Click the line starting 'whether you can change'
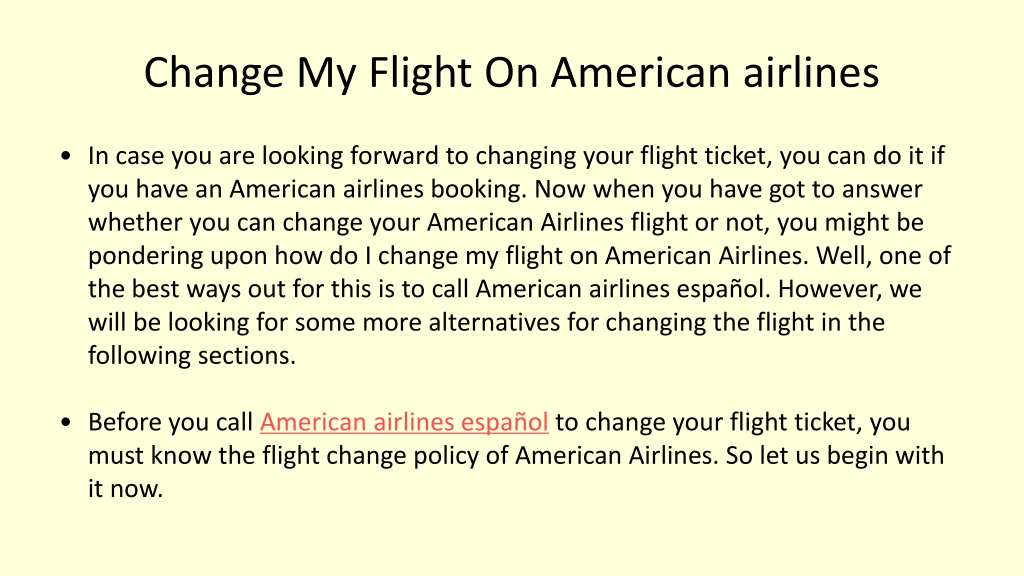 pos(505,223)
